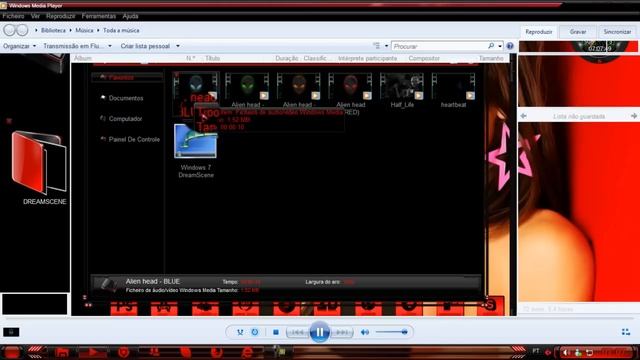
Task: Open the Ferramentas menu
Action: 99,16
